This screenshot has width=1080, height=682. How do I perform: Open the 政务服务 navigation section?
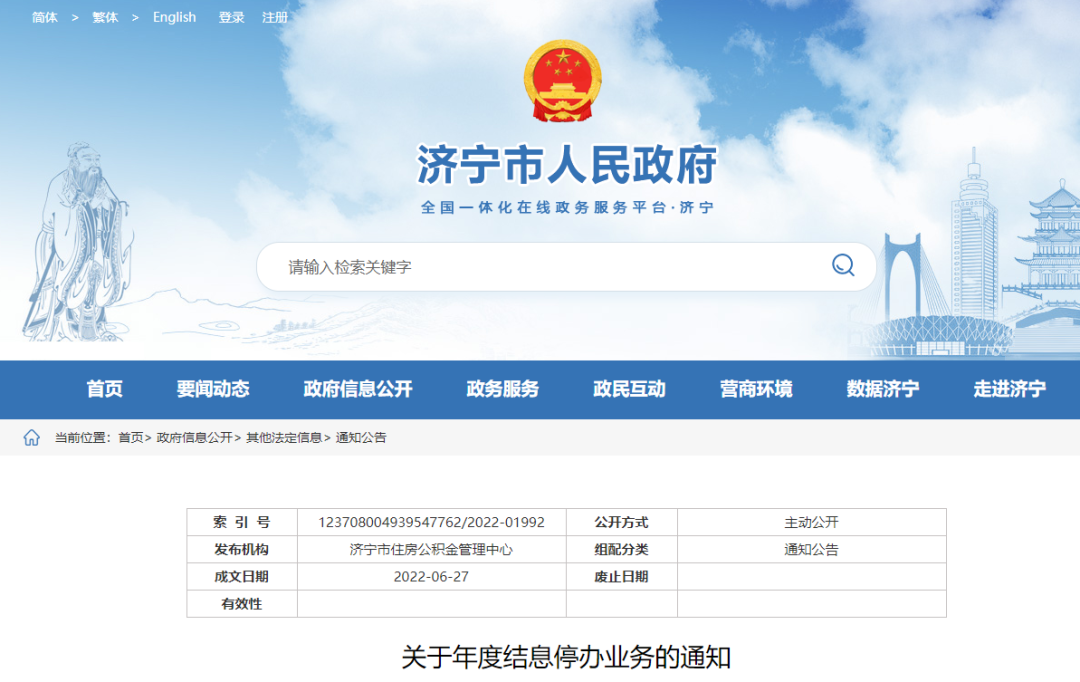click(502, 390)
